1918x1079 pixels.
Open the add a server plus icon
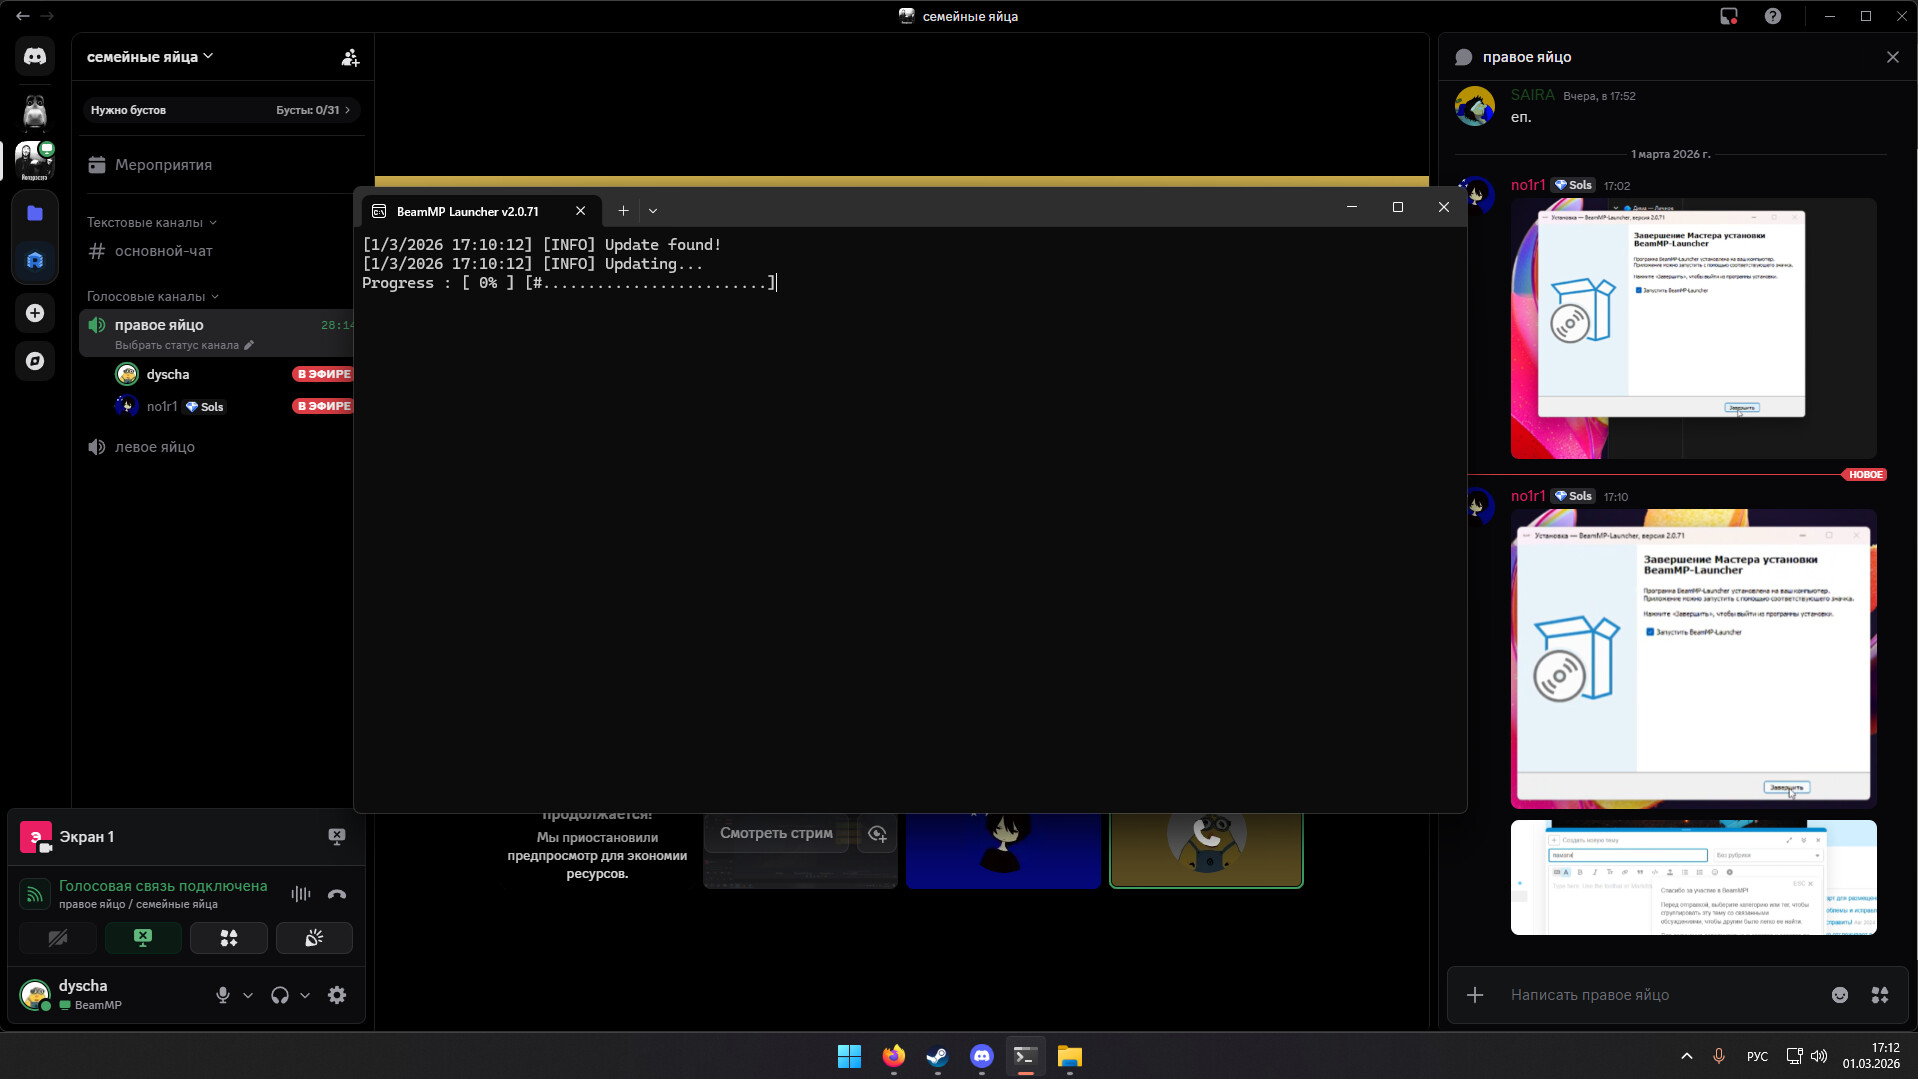tap(35, 313)
